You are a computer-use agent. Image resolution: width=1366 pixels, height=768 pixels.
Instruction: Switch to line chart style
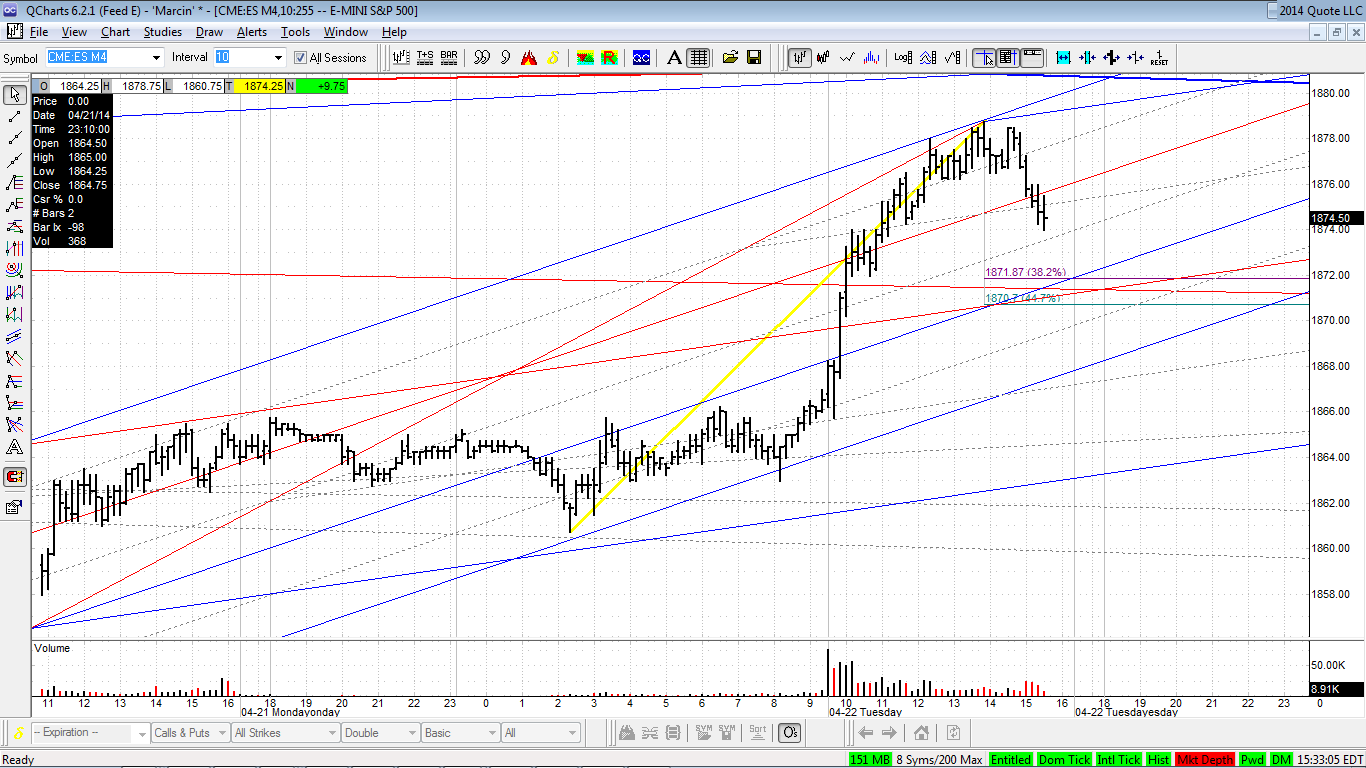click(x=848, y=57)
